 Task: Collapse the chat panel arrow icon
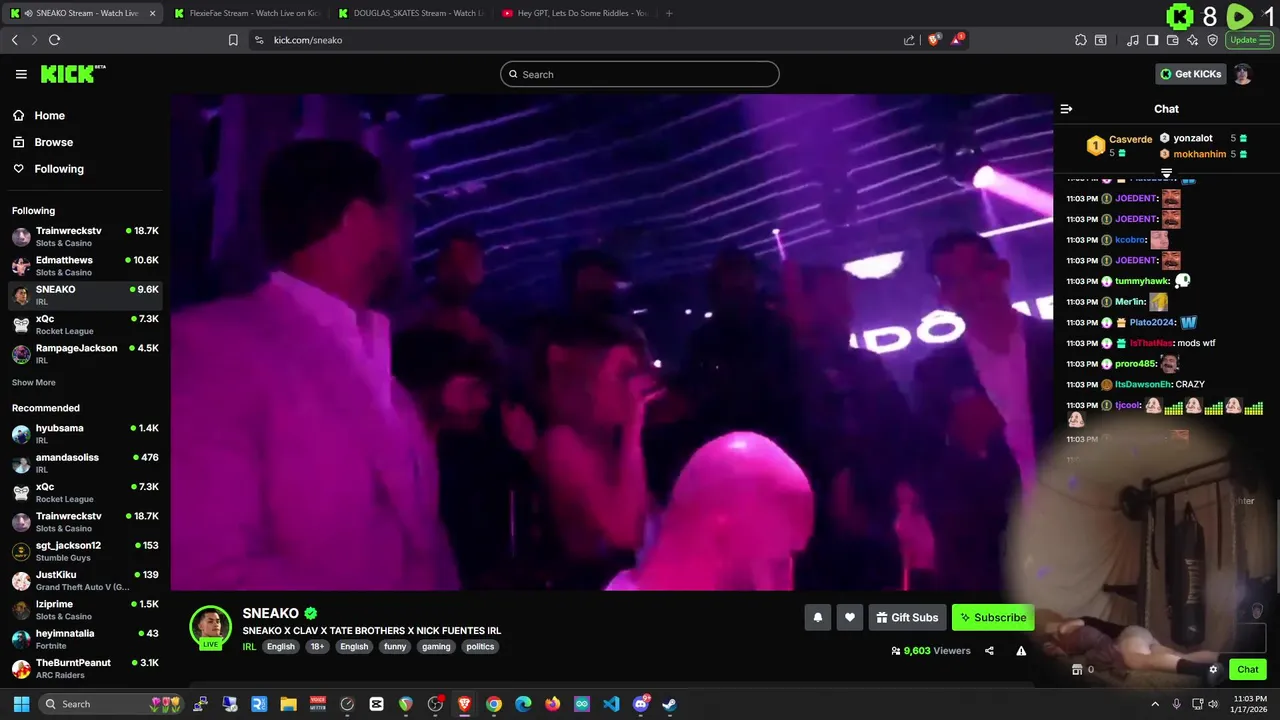coord(1066,109)
